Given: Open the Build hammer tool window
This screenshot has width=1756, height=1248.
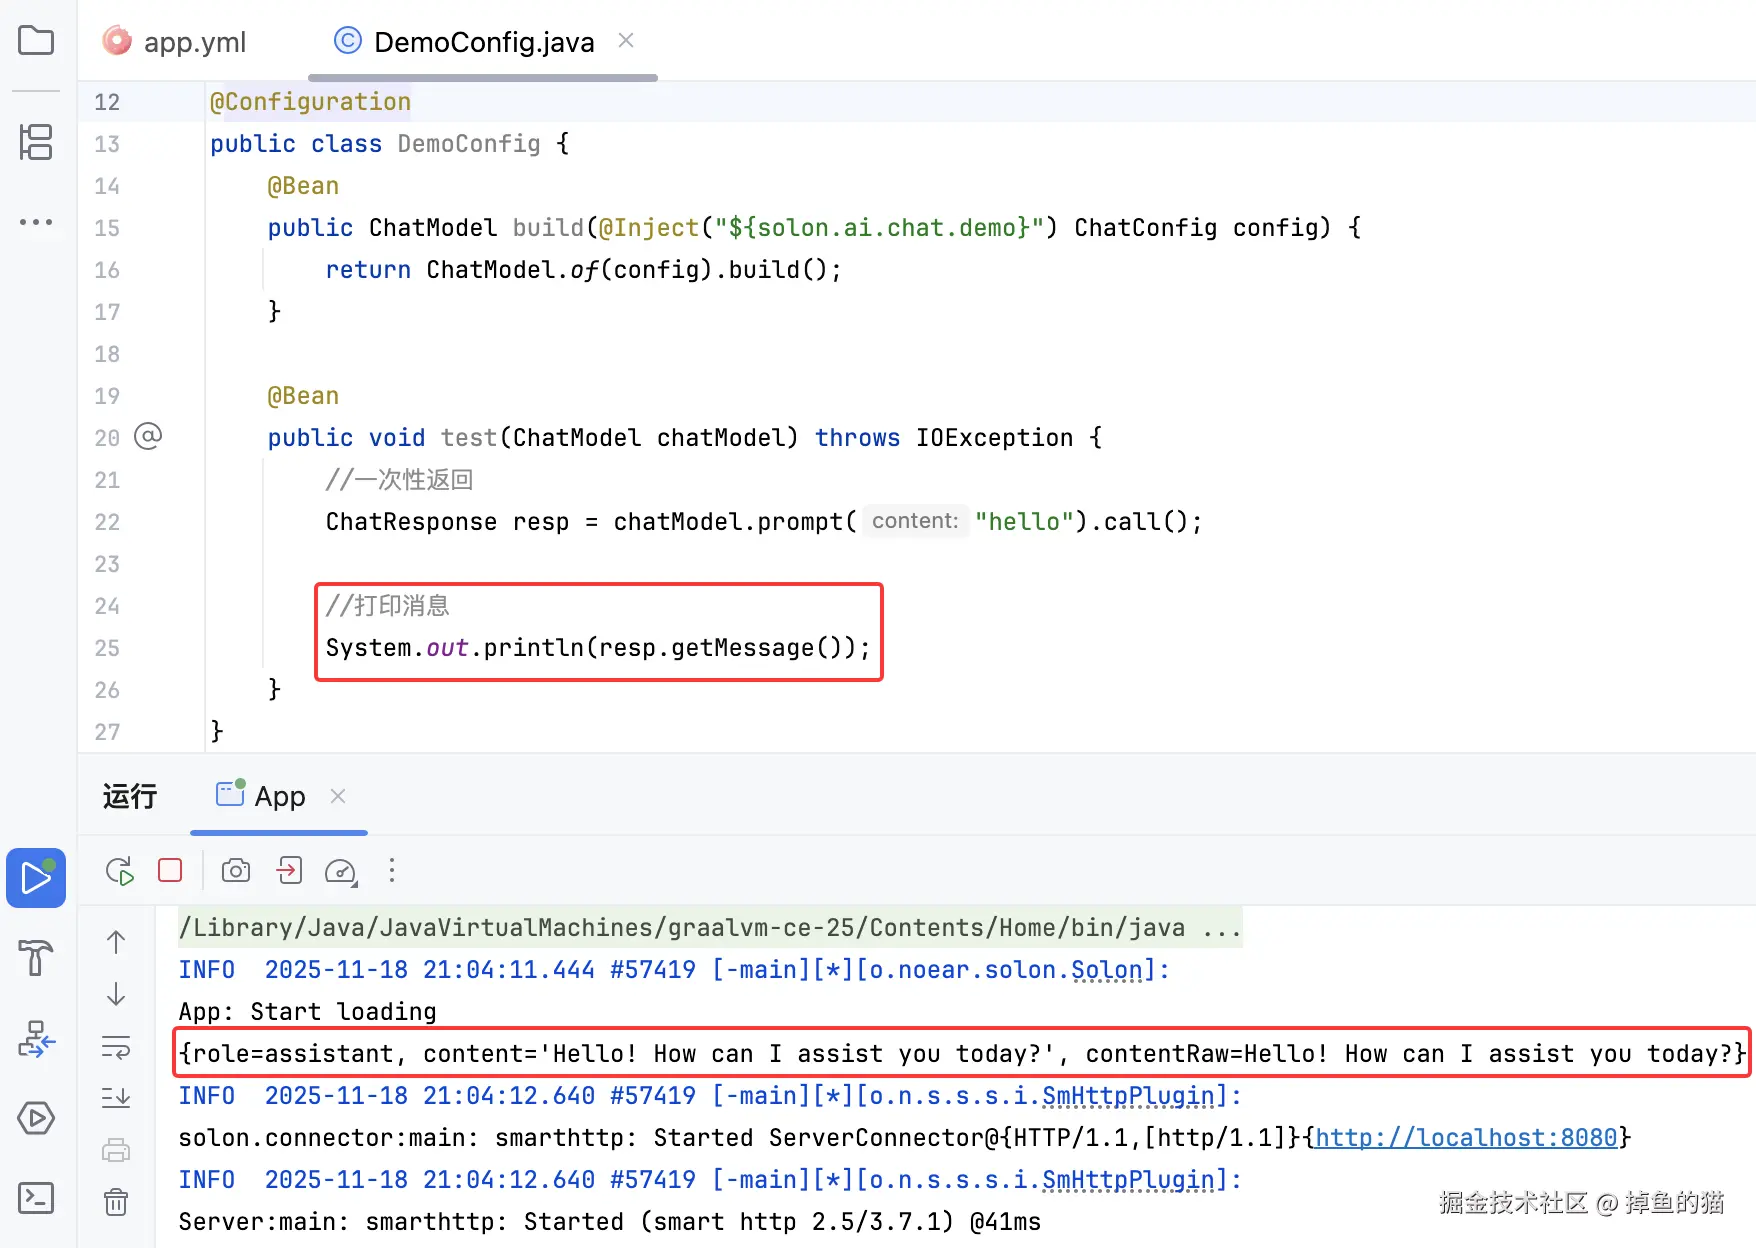Looking at the screenshot, I should tap(36, 958).
